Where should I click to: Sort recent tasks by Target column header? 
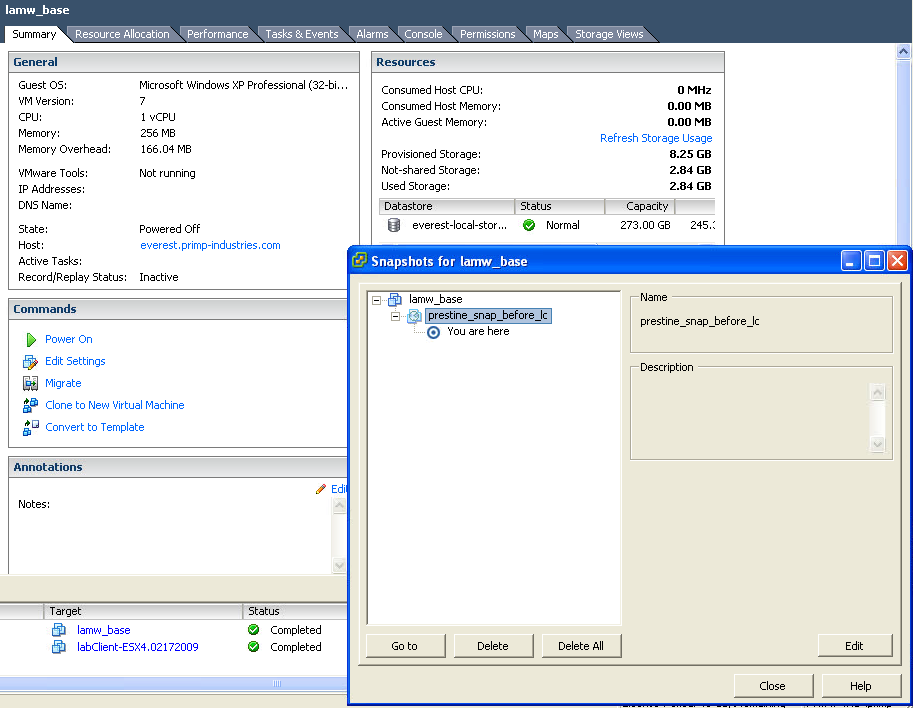pos(143,611)
